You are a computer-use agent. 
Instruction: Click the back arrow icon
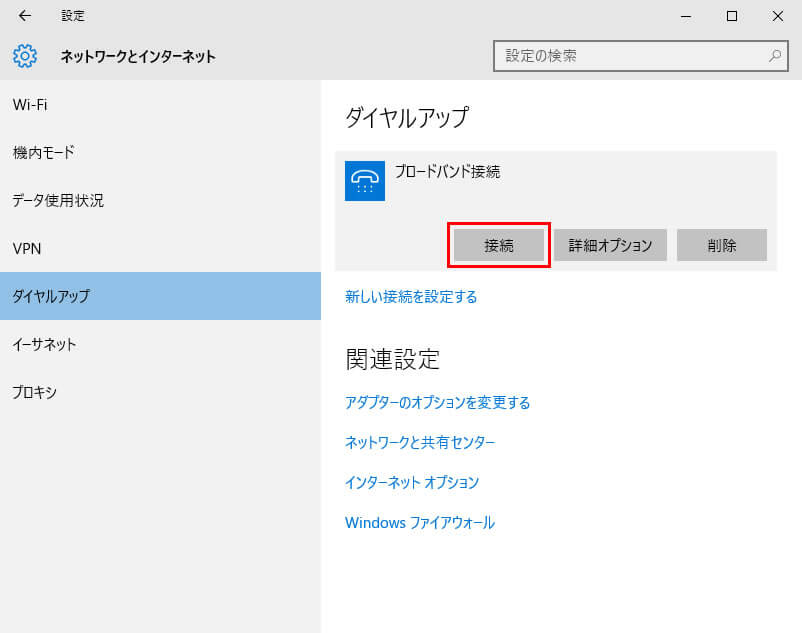(25, 16)
